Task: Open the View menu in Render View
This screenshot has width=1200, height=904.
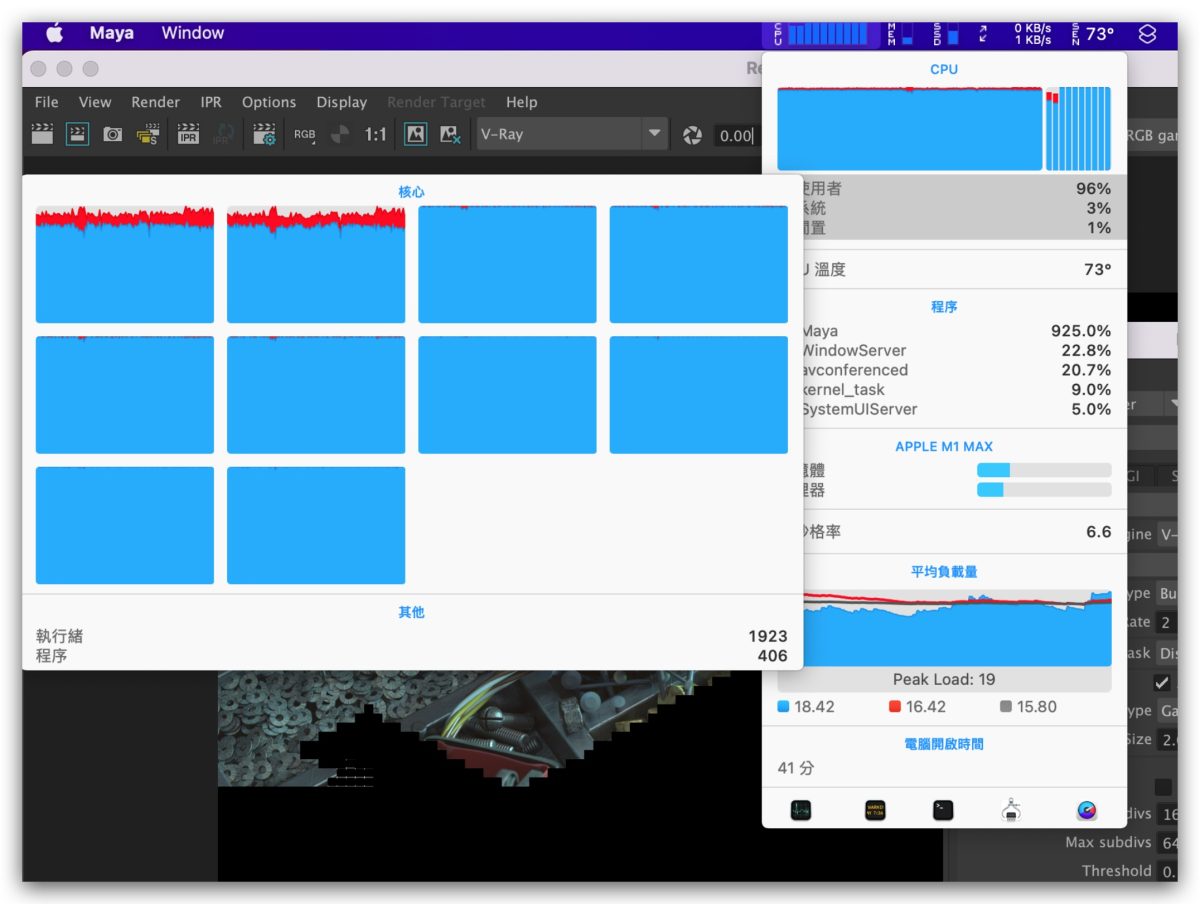Action: (95, 102)
